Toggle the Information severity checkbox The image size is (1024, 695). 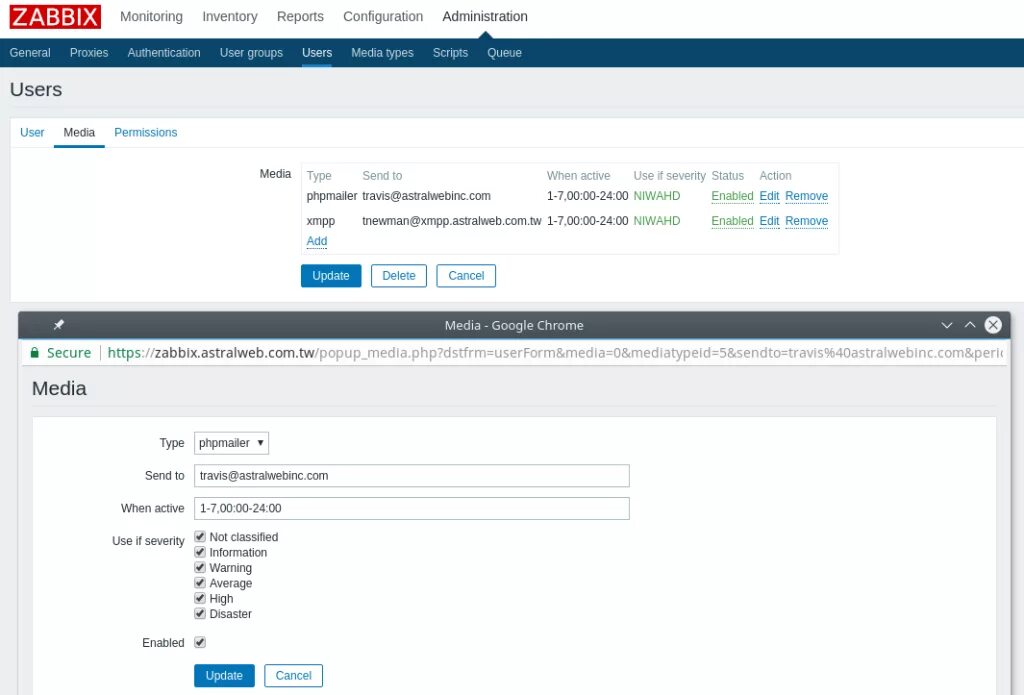click(200, 552)
